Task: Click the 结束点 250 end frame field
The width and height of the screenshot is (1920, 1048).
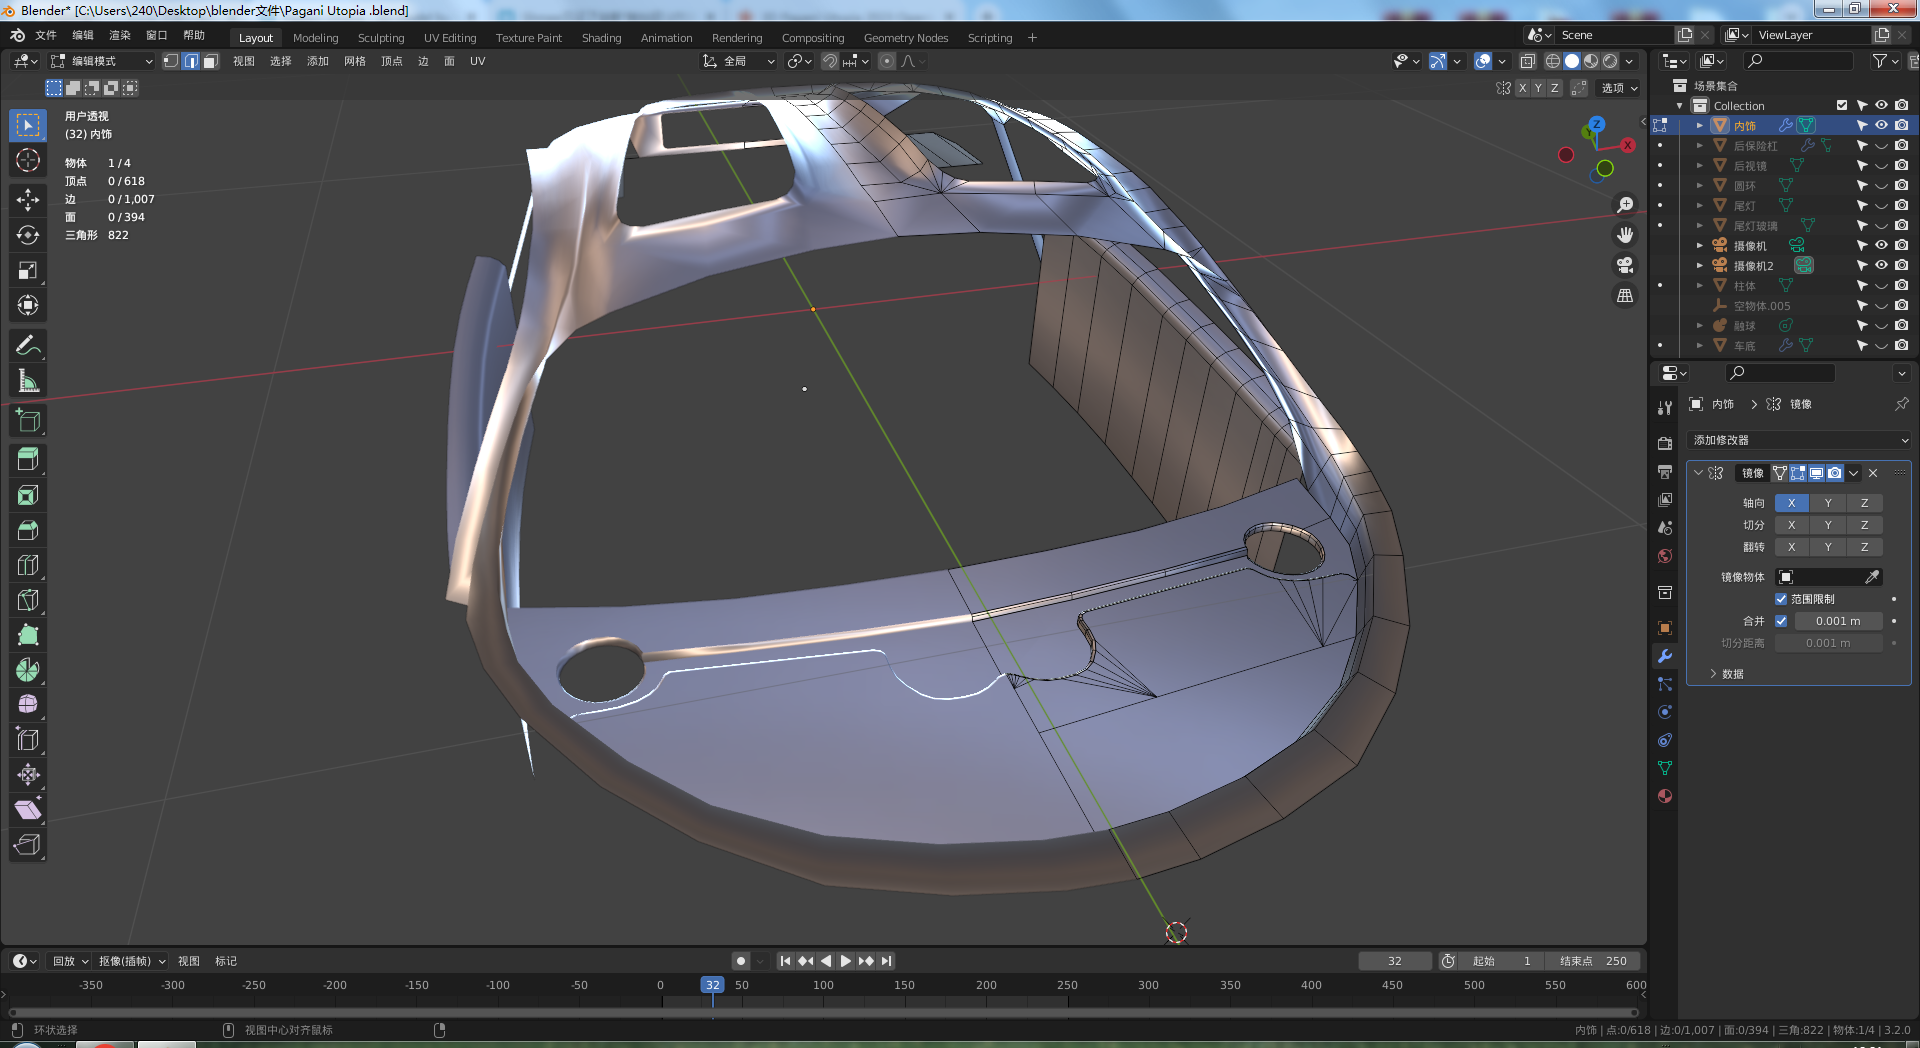Action: (x=1594, y=961)
